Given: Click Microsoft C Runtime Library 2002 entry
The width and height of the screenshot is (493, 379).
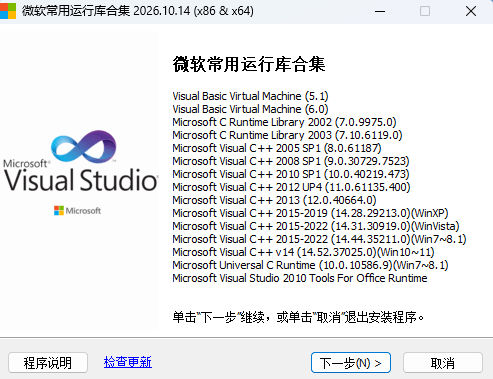Looking at the screenshot, I should (x=284, y=122).
